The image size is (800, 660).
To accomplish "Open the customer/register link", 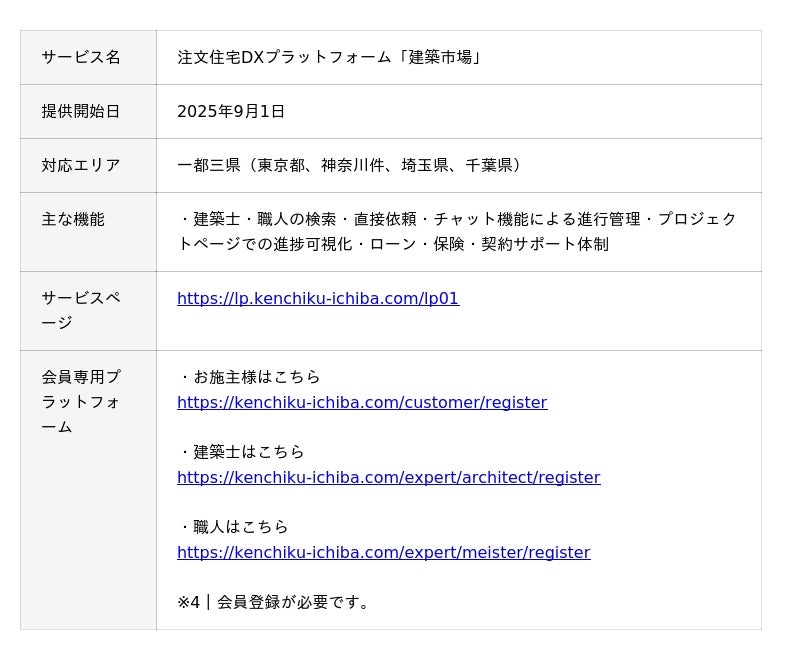I will pyautogui.click(x=362, y=402).
